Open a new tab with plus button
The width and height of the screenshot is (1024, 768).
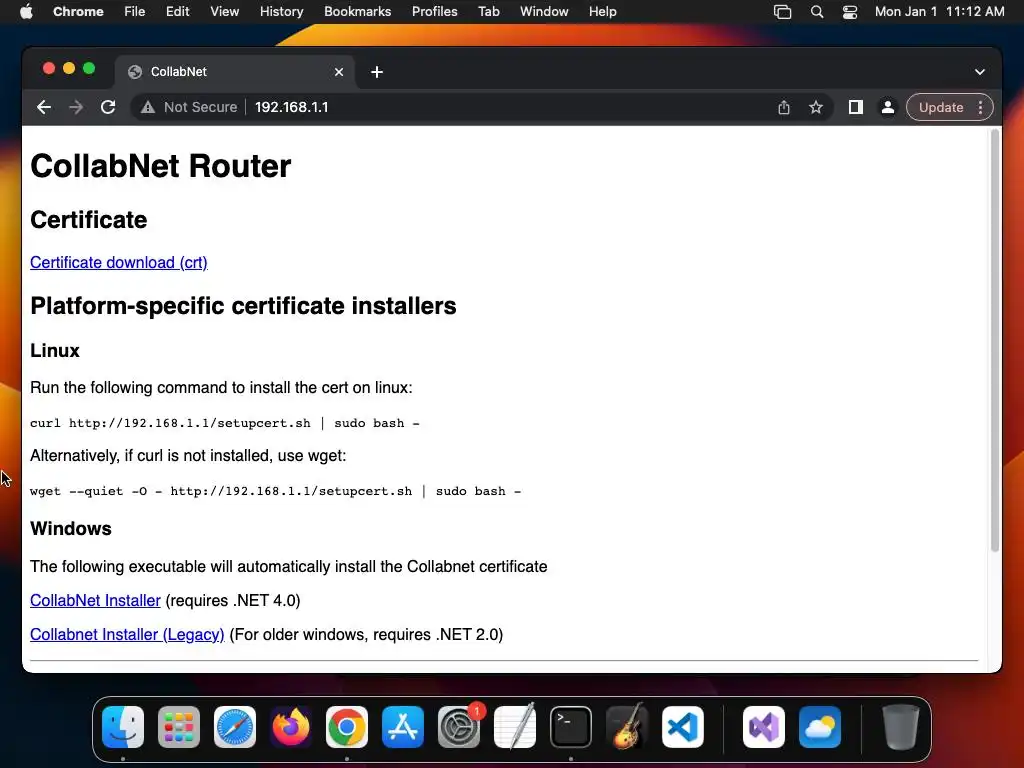377,72
